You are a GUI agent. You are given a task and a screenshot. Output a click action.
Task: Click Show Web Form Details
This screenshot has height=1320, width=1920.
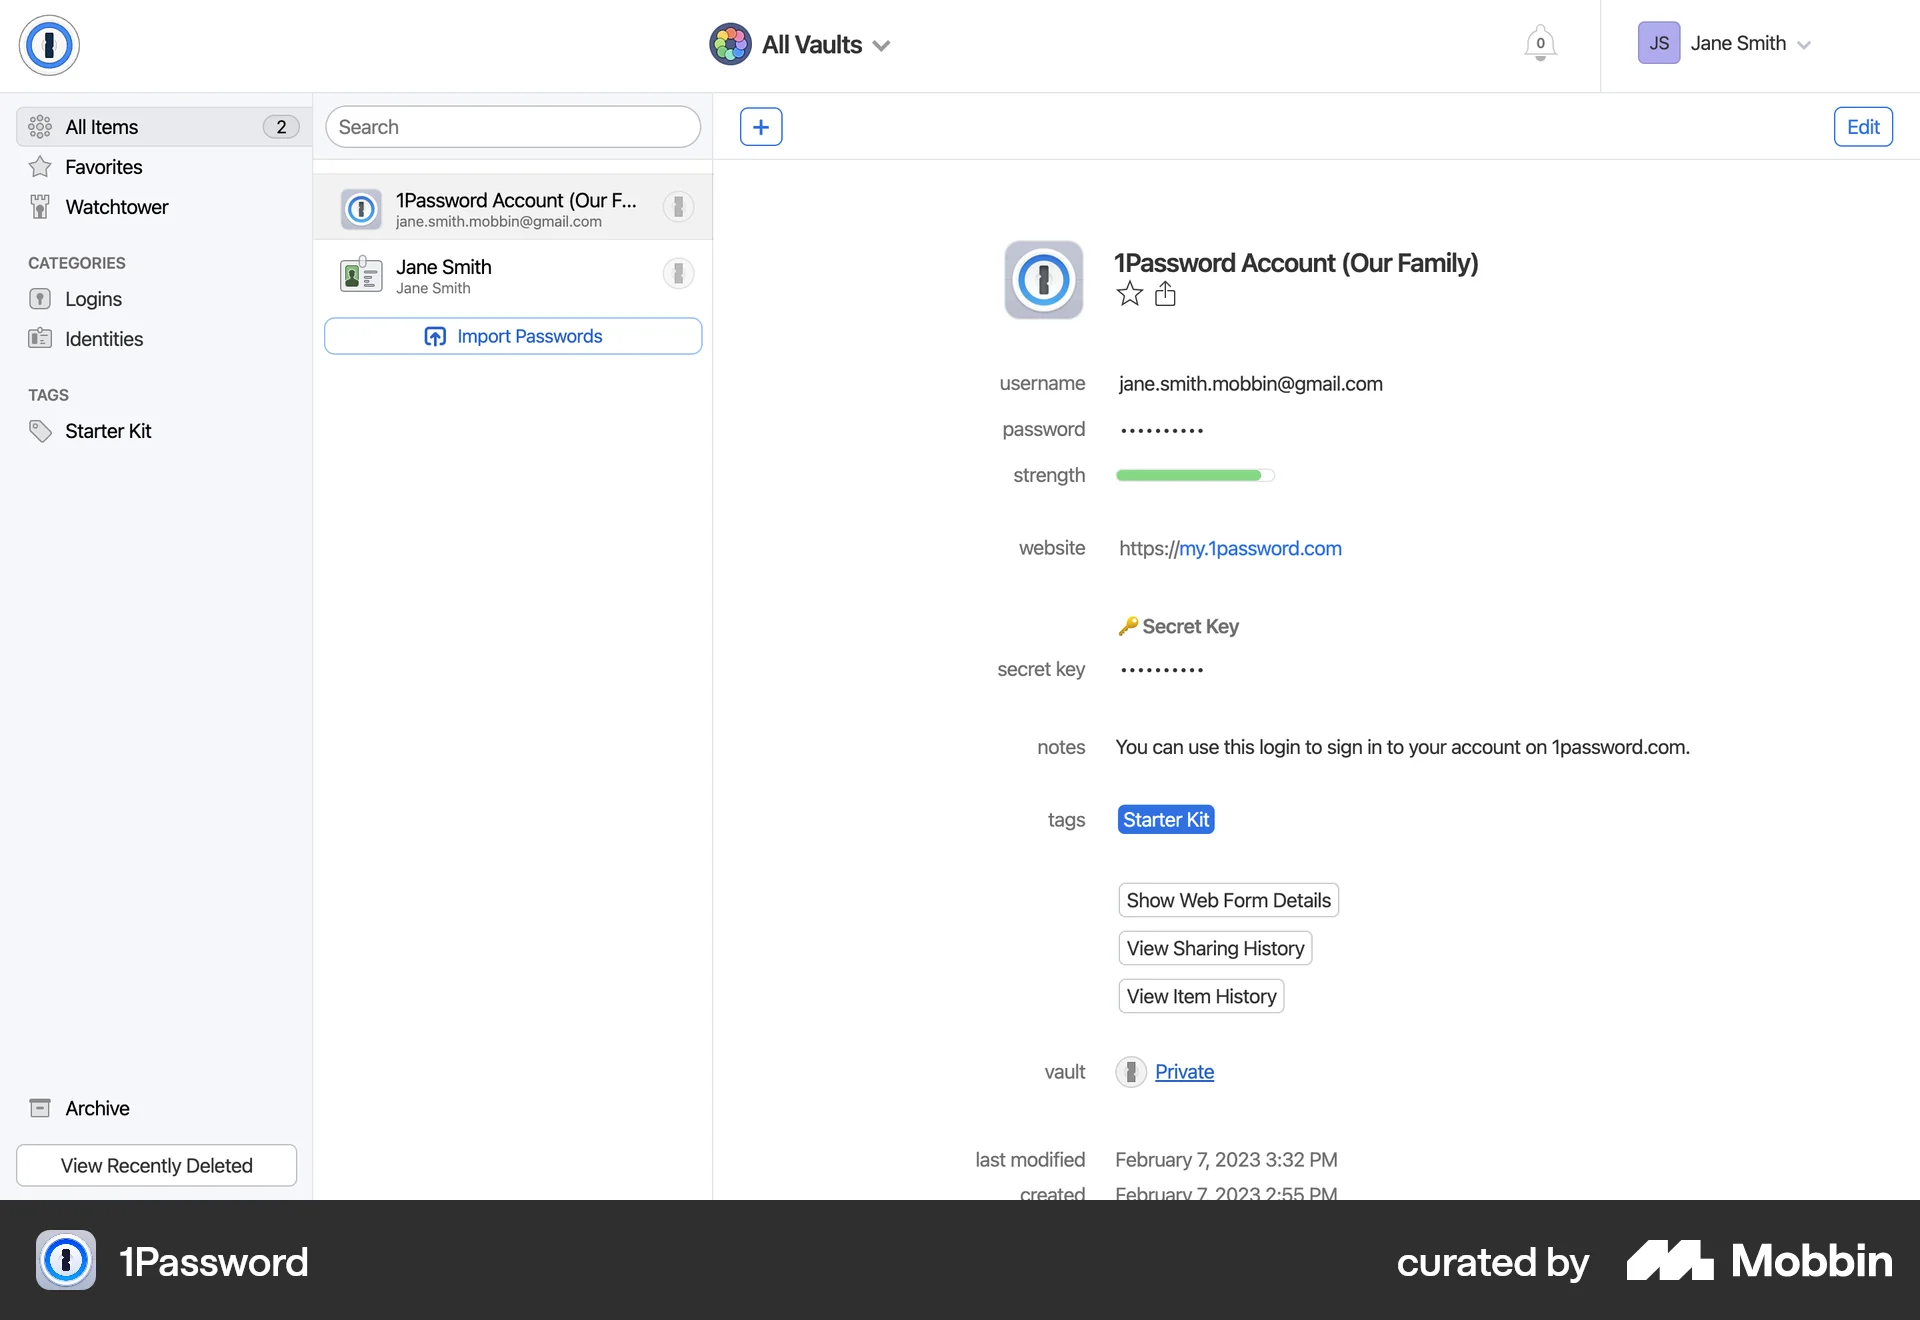[1227, 899]
